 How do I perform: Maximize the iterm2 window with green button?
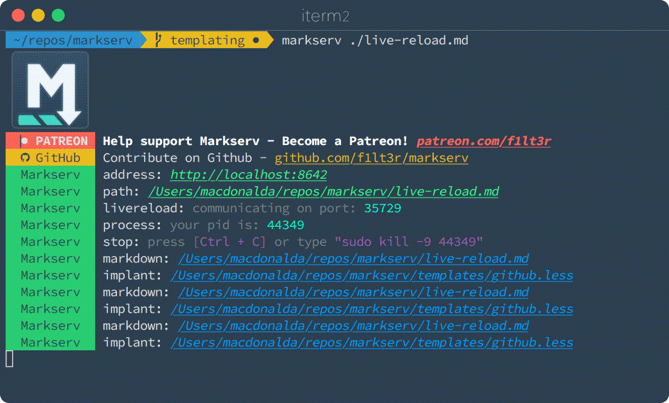[58, 15]
